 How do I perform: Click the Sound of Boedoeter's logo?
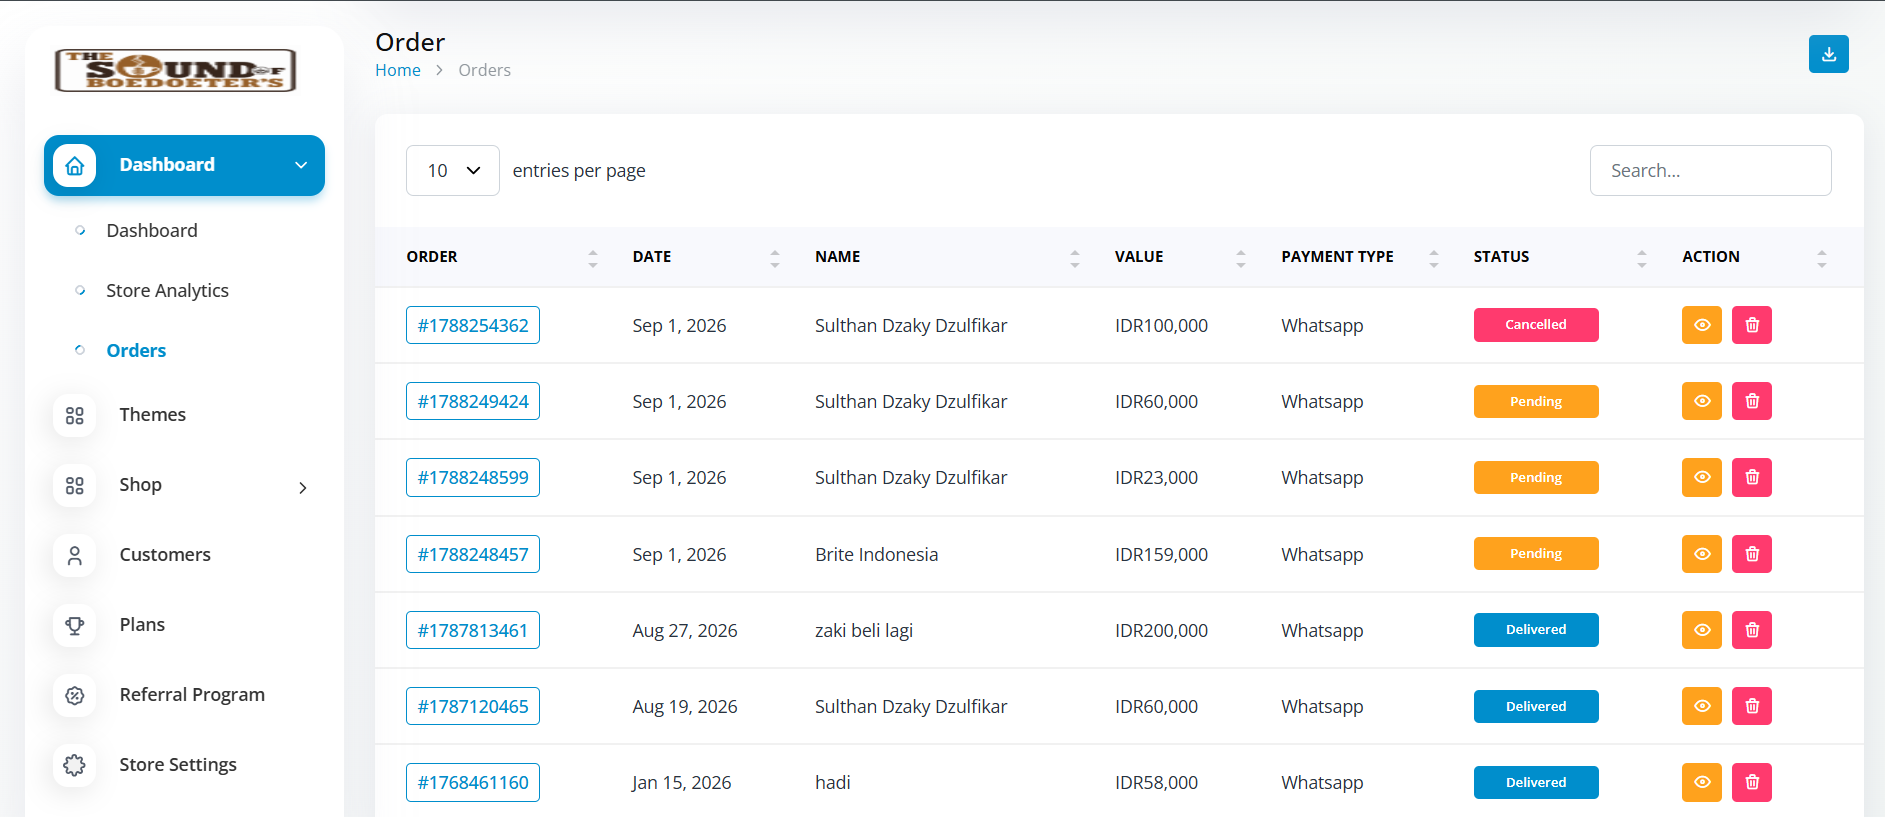[176, 70]
